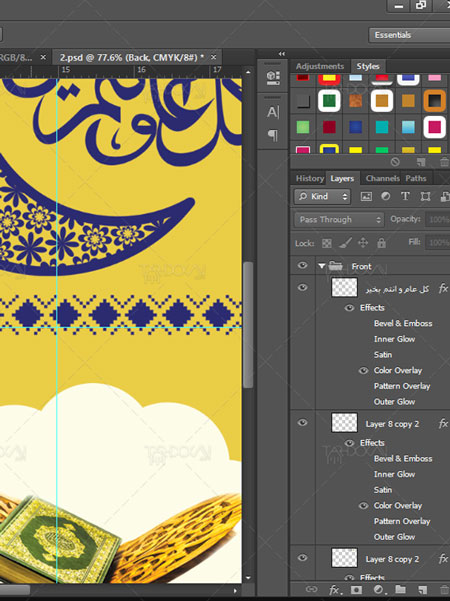Click the canvas scroll-down arrow
The width and height of the screenshot is (450, 601).
pyautogui.click(x=248, y=578)
